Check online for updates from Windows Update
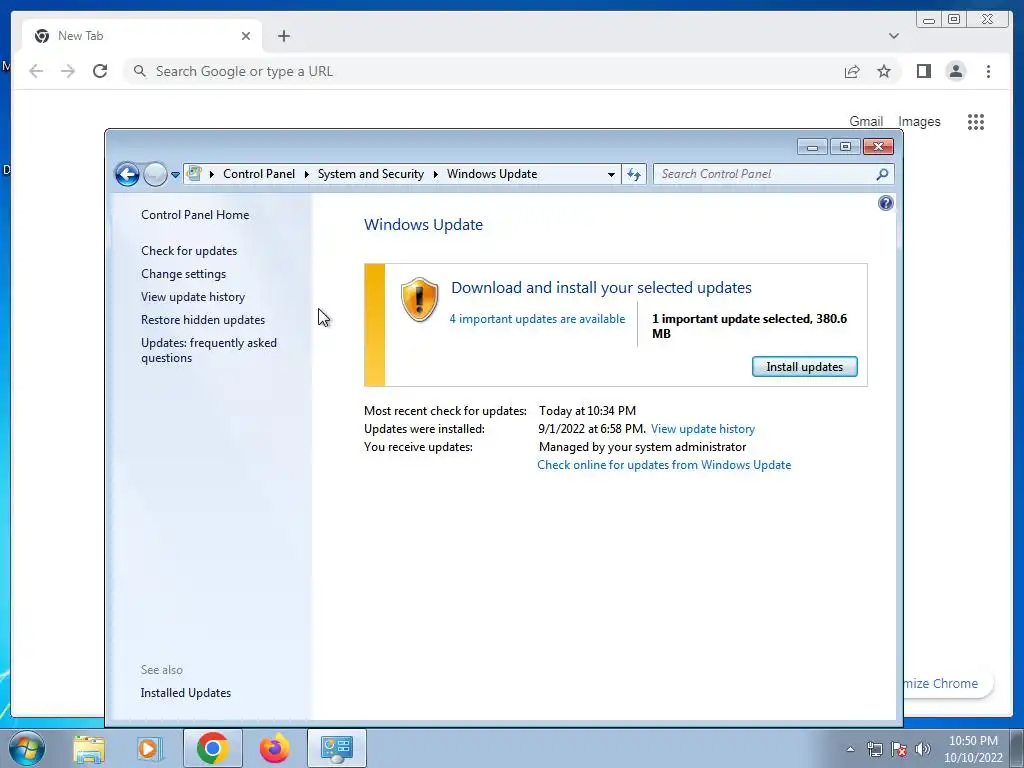Screen dimensions: 1024x768 click(664, 465)
